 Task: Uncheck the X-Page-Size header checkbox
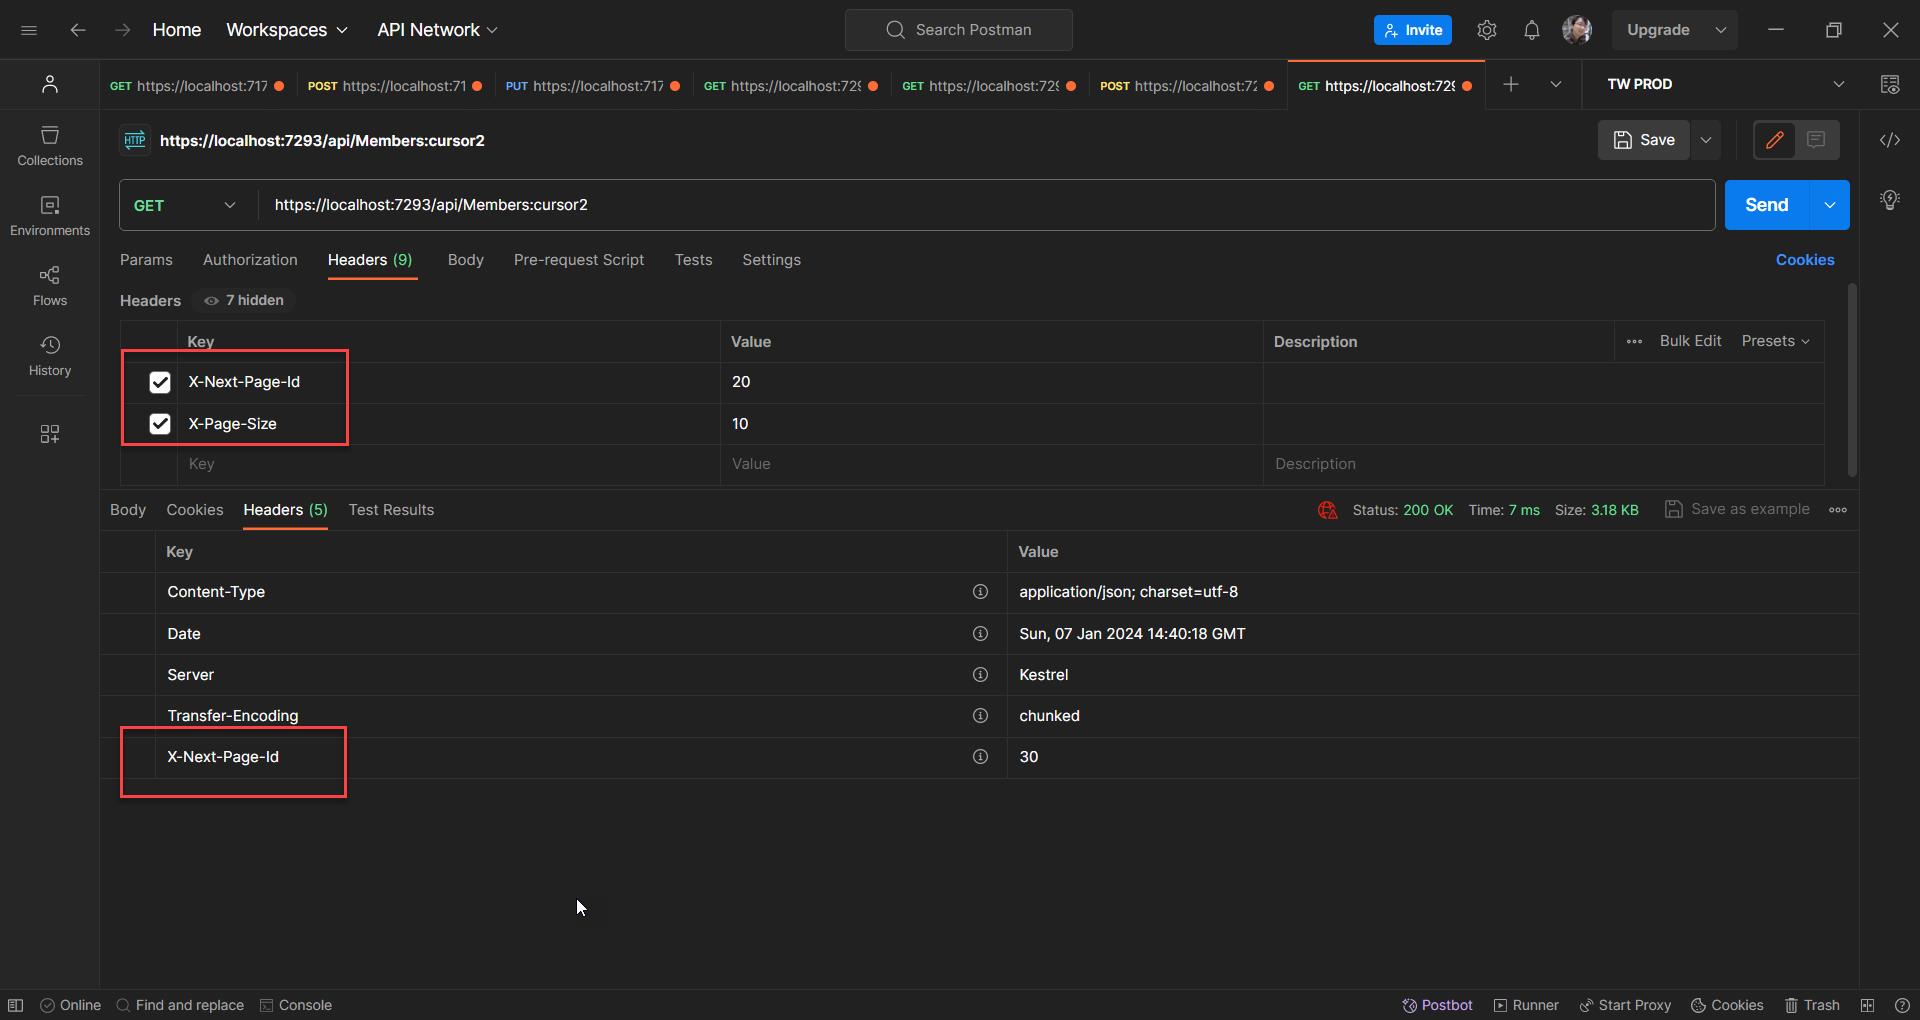[160, 424]
